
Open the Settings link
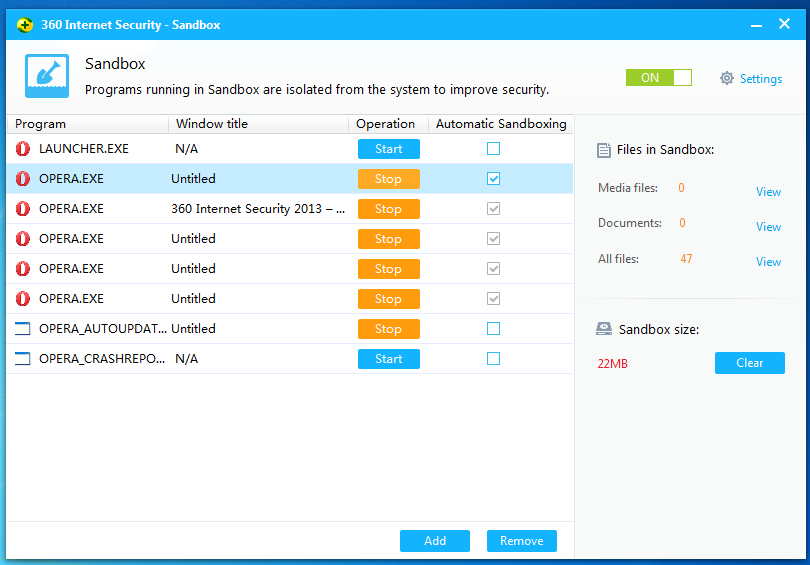pos(761,79)
